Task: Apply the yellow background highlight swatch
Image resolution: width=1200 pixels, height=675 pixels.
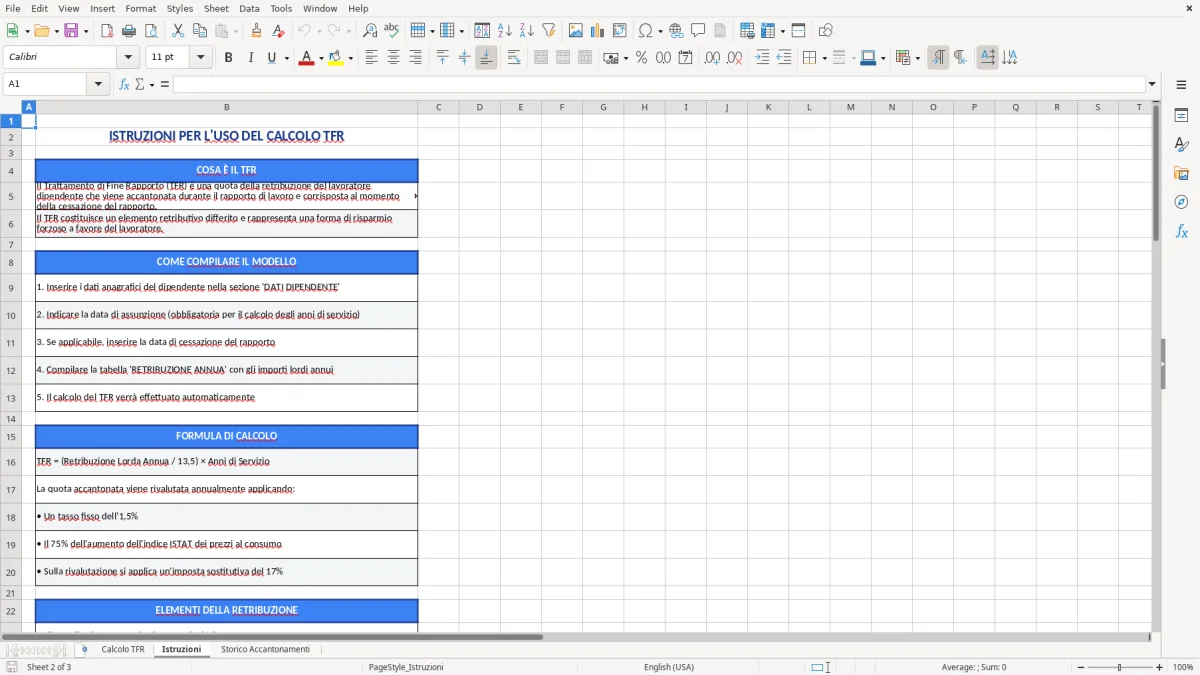Action: click(x=336, y=58)
